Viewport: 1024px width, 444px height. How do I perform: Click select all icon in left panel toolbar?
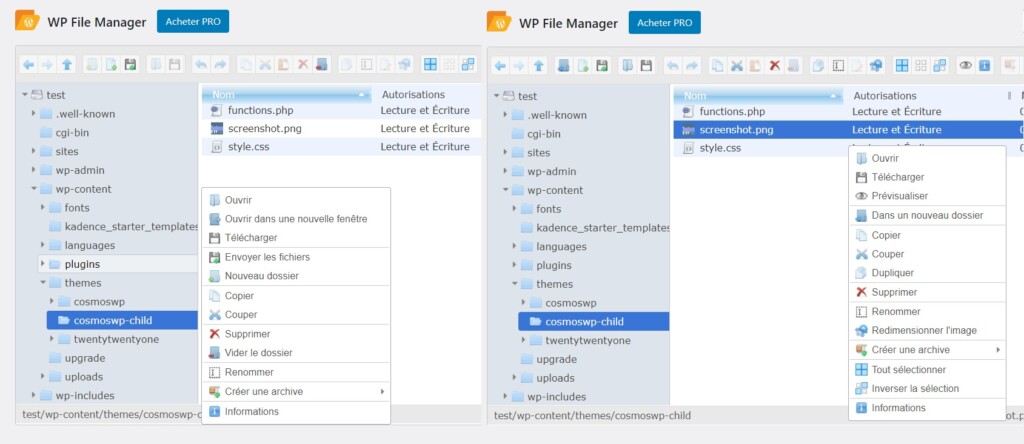[x=430, y=65]
